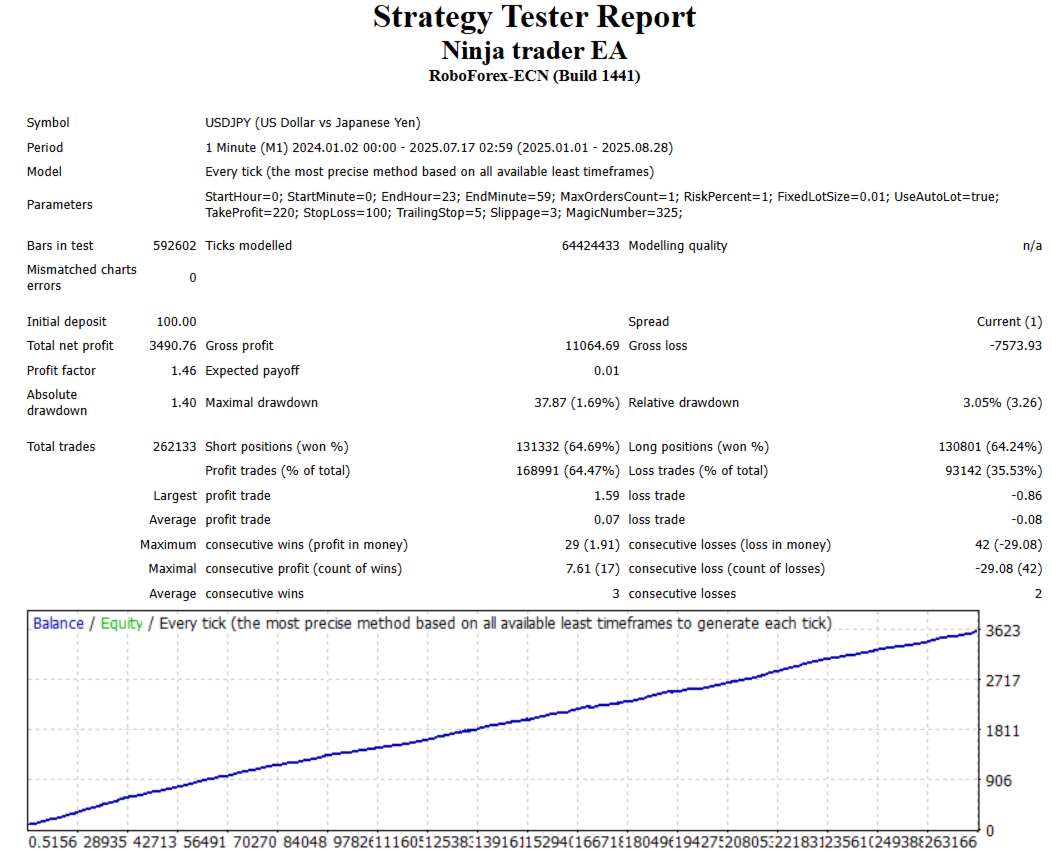This screenshot has width=1052, height=851.
Task: Click average loss trade value '-0.08'
Action: (1027, 520)
